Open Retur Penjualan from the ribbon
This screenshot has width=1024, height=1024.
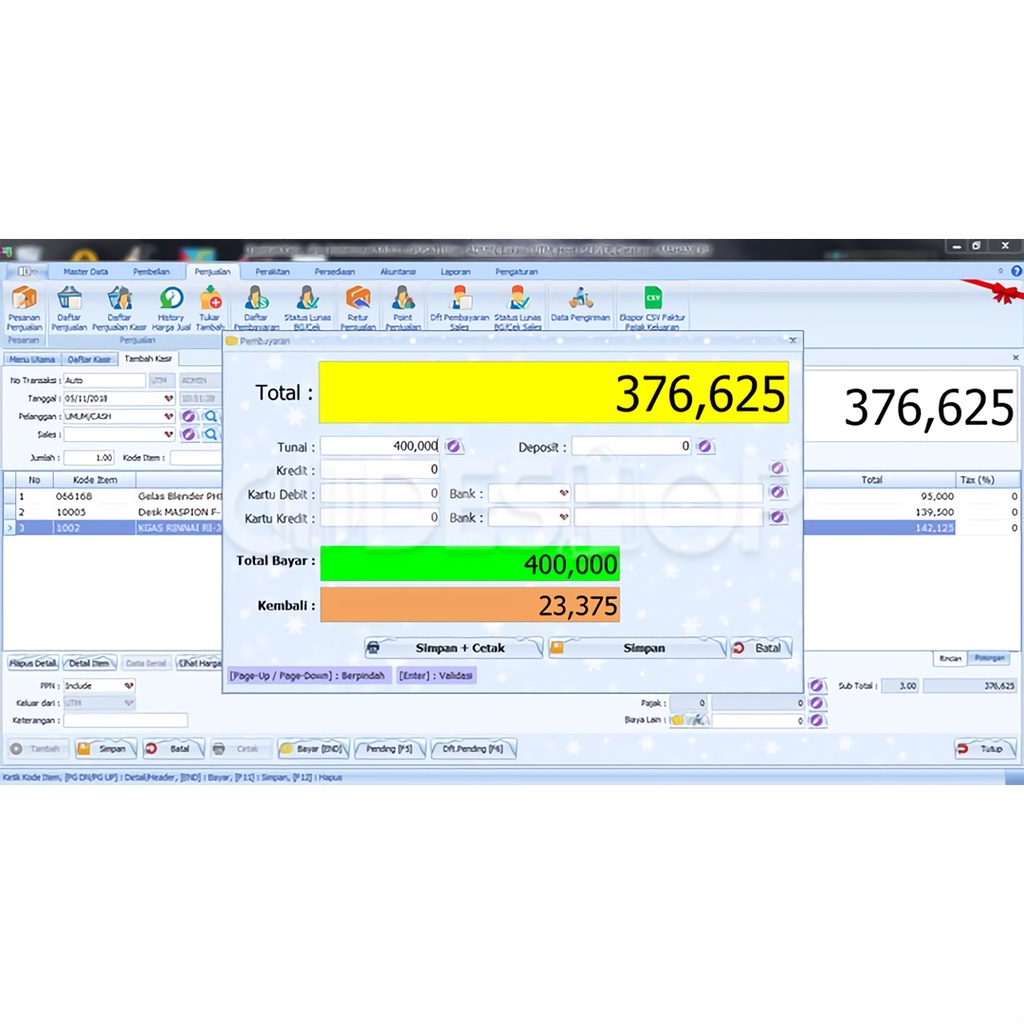(357, 299)
